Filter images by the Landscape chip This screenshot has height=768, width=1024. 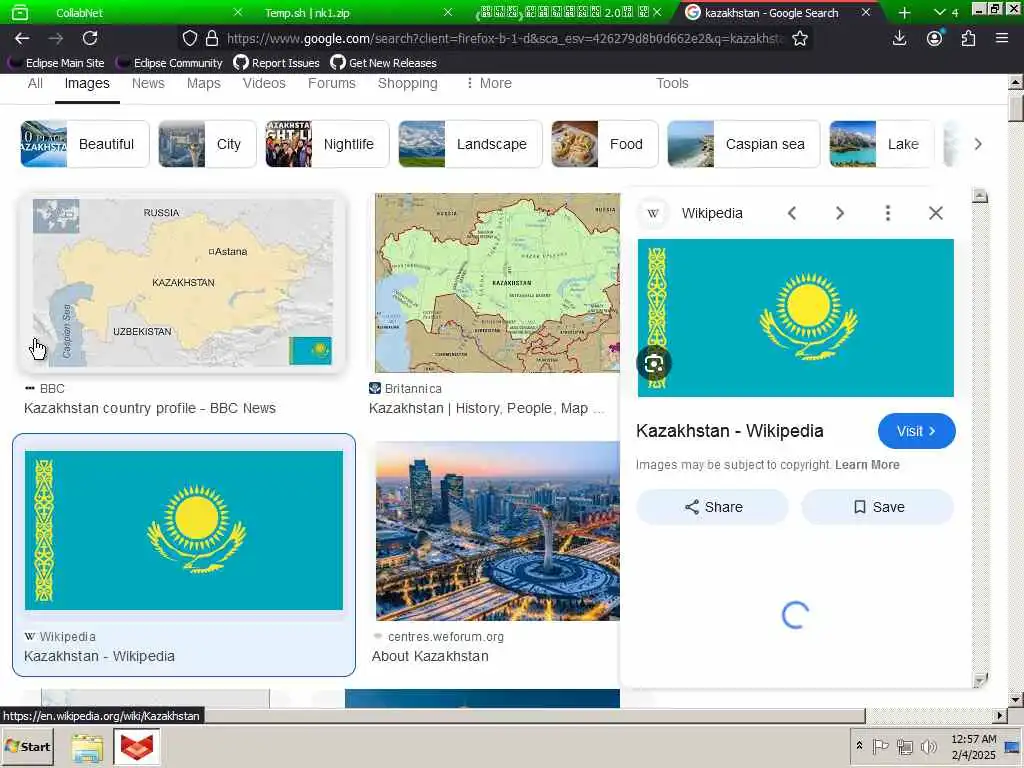pyautogui.click(x=470, y=144)
